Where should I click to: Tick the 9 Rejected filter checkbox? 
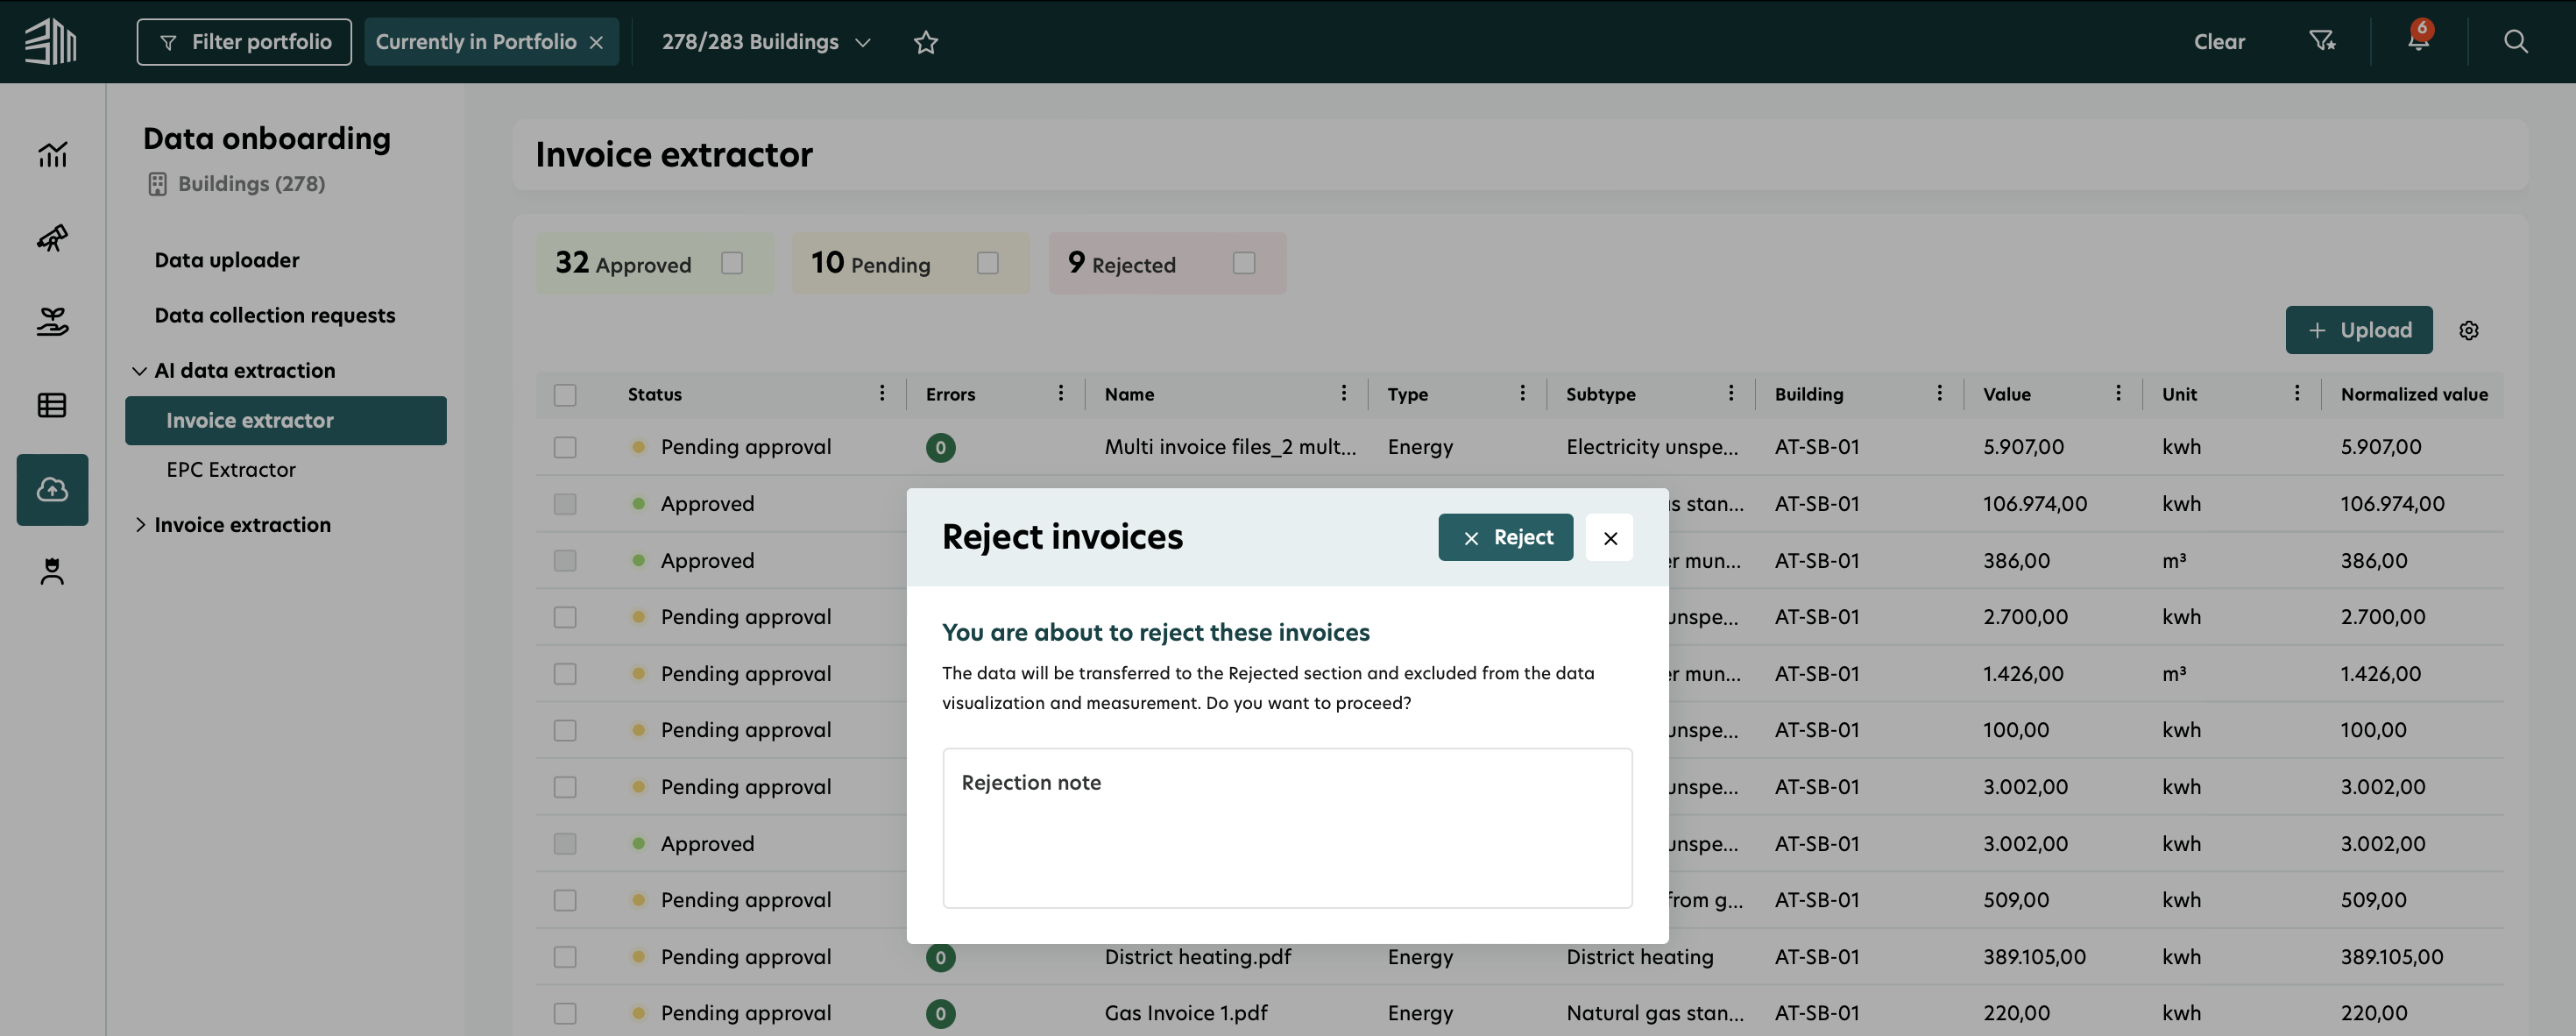click(1243, 263)
